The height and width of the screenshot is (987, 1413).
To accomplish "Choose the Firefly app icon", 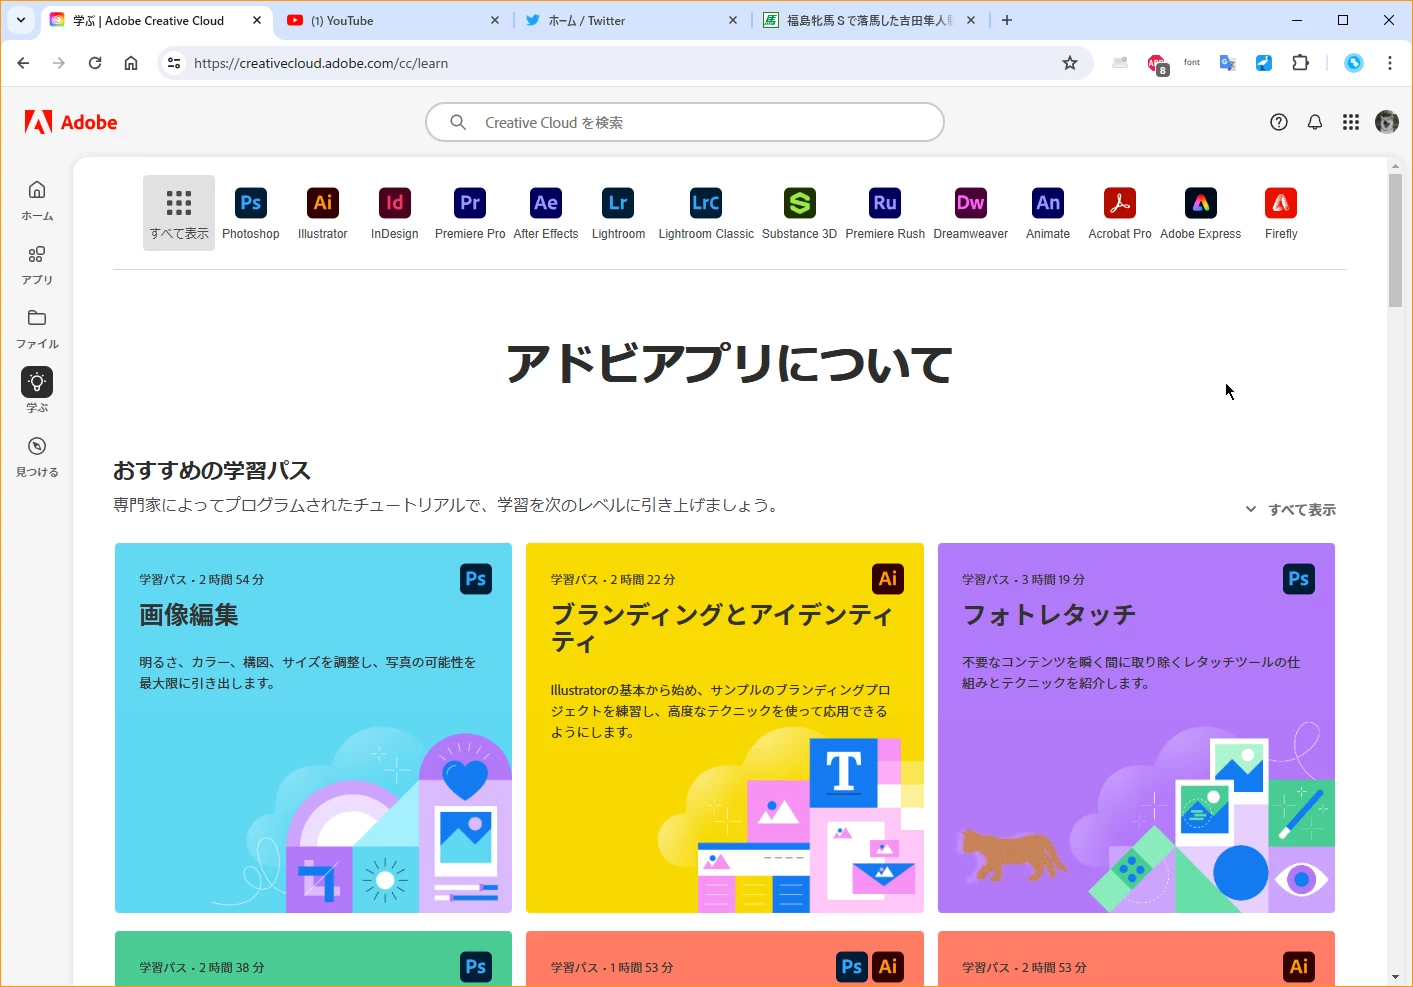I will pos(1281,213).
